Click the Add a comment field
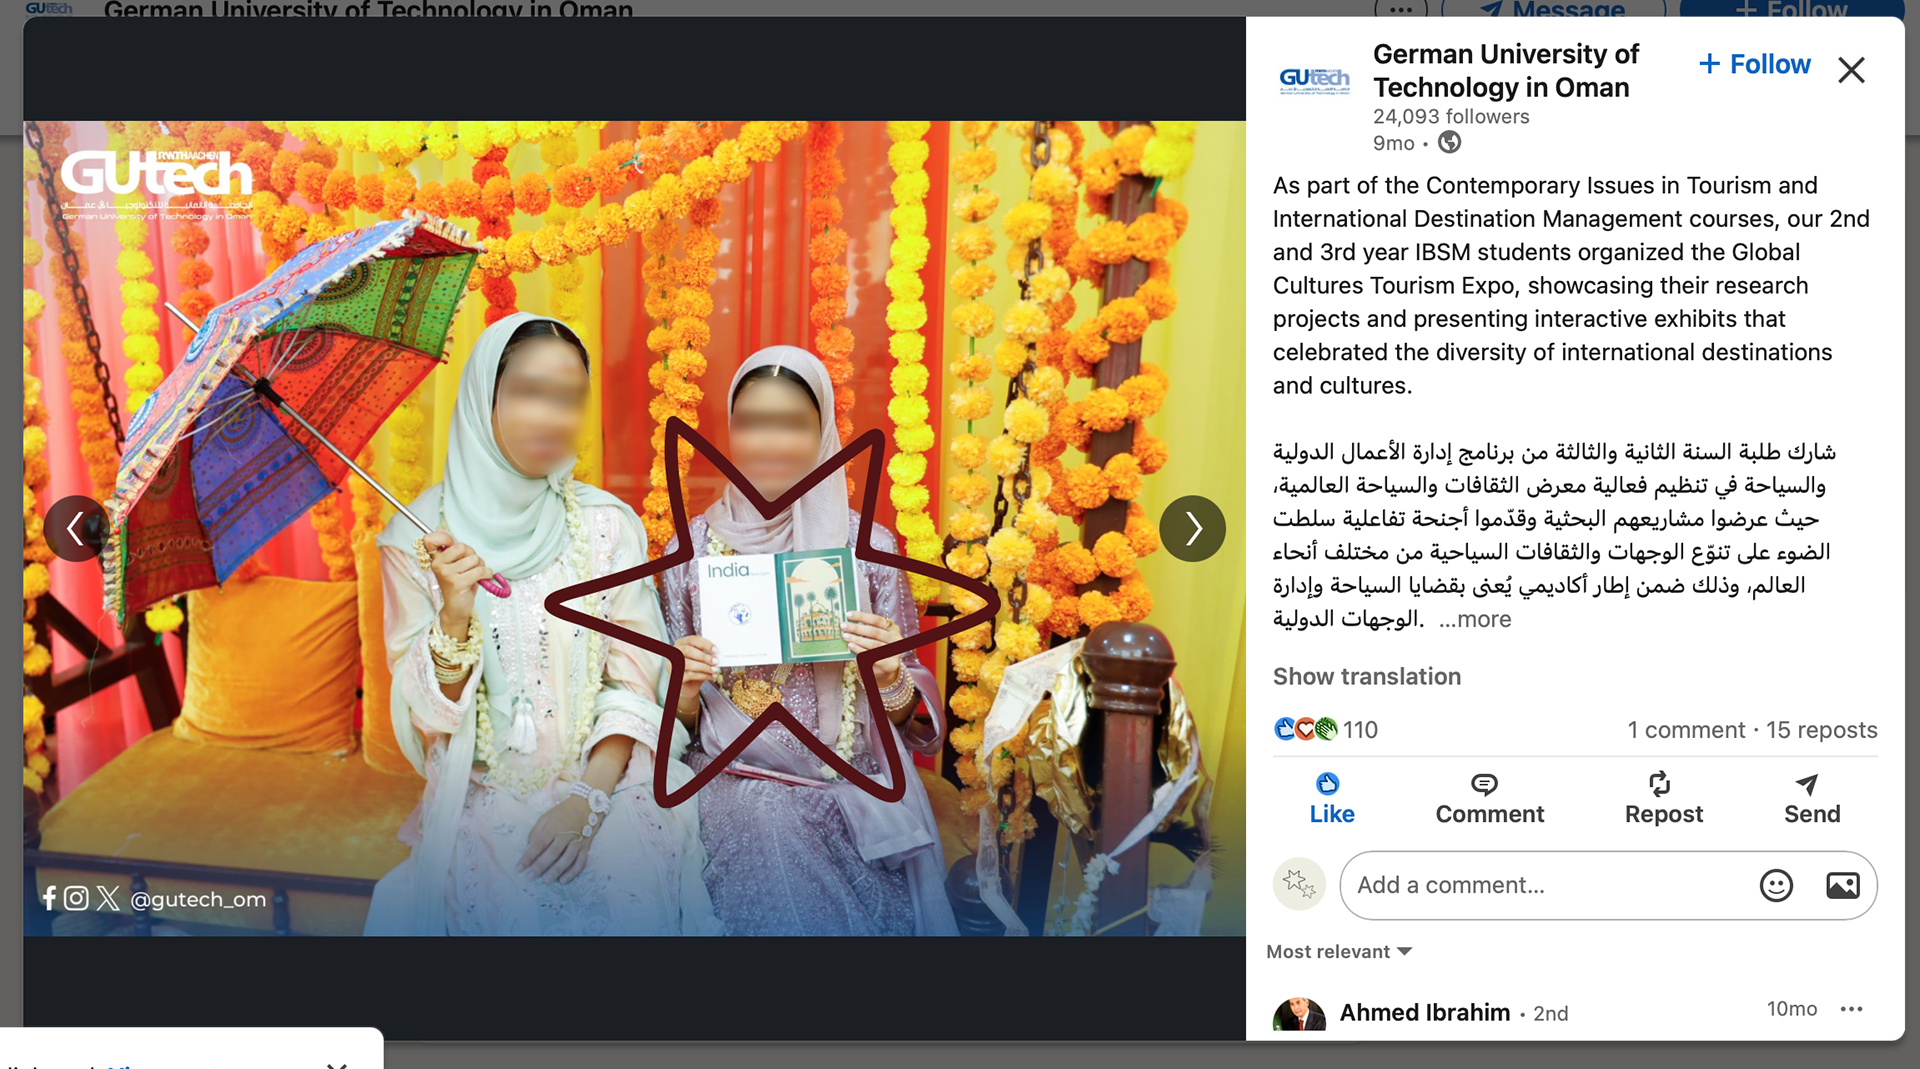Viewport: 1920px width, 1069px height. point(1608,885)
